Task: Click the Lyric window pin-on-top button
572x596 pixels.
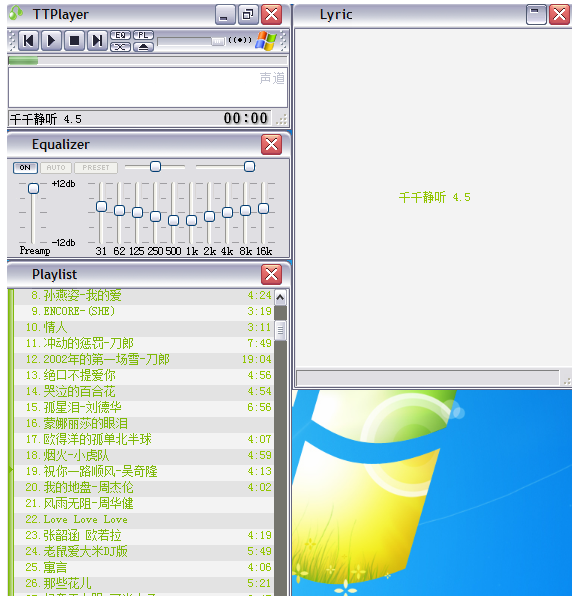Action: (x=536, y=15)
